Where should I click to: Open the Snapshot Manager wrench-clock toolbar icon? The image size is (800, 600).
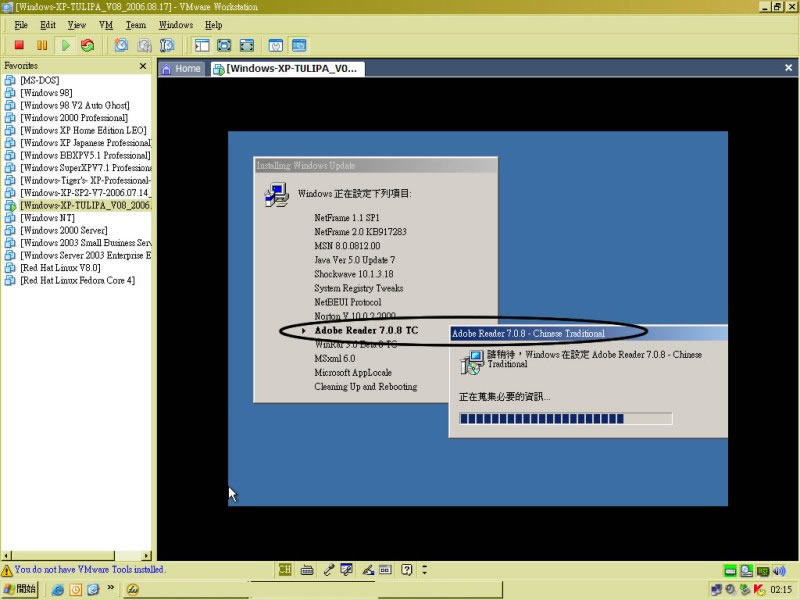point(167,45)
